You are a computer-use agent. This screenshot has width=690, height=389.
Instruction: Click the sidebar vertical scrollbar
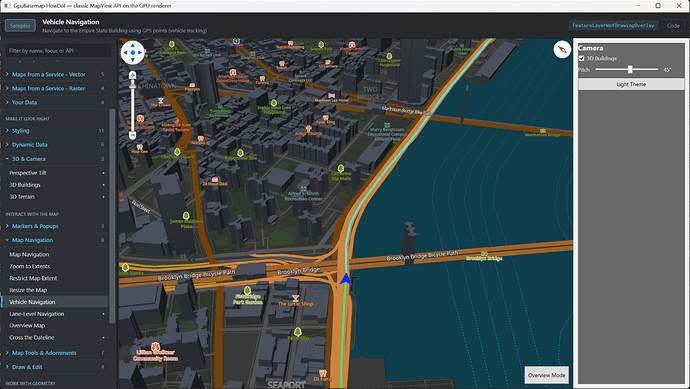click(x=112, y=216)
